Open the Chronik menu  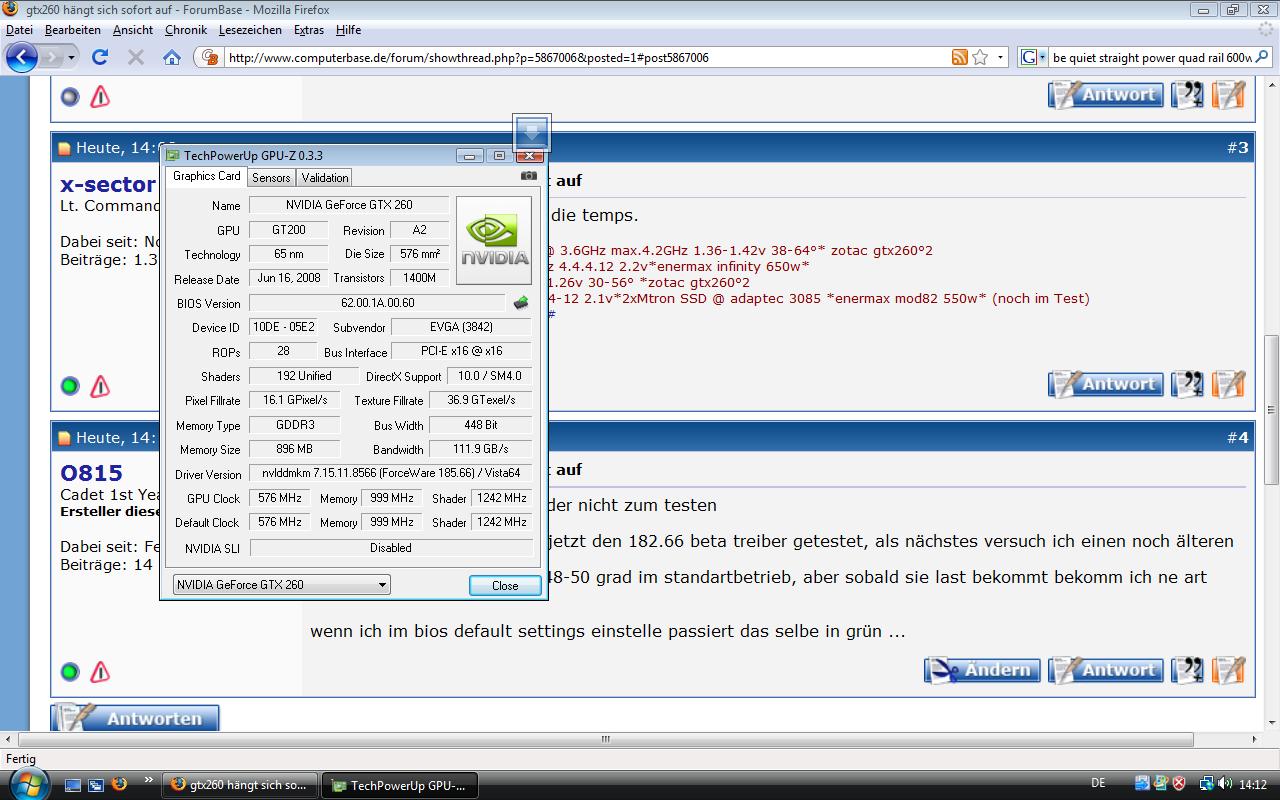[186, 30]
